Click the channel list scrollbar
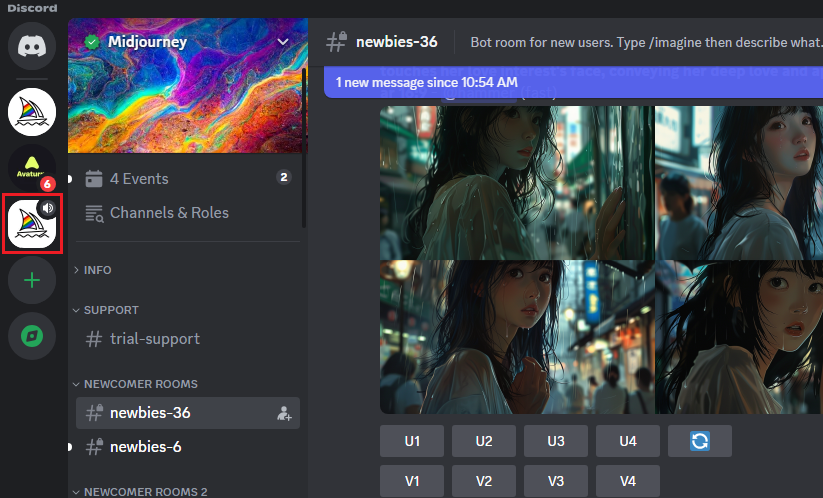823x498 pixels. tap(304, 148)
